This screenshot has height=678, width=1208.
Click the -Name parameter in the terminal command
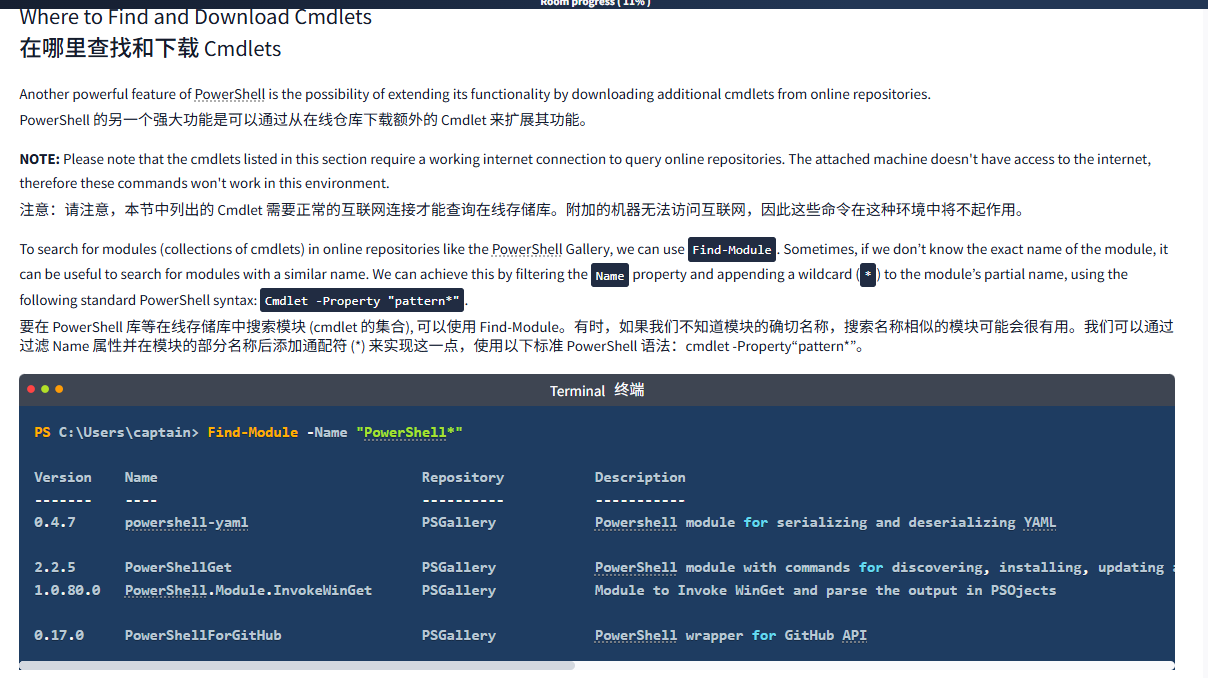[327, 432]
